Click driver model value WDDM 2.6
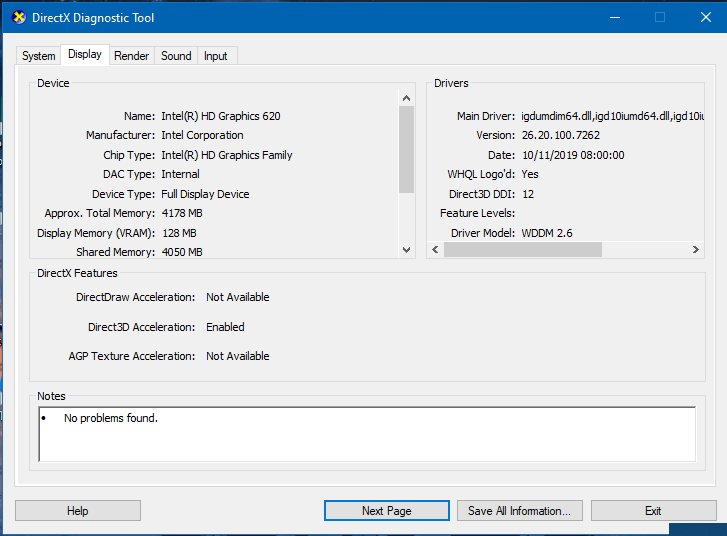This screenshot has height=536, width=727. (x=547, y=233)
